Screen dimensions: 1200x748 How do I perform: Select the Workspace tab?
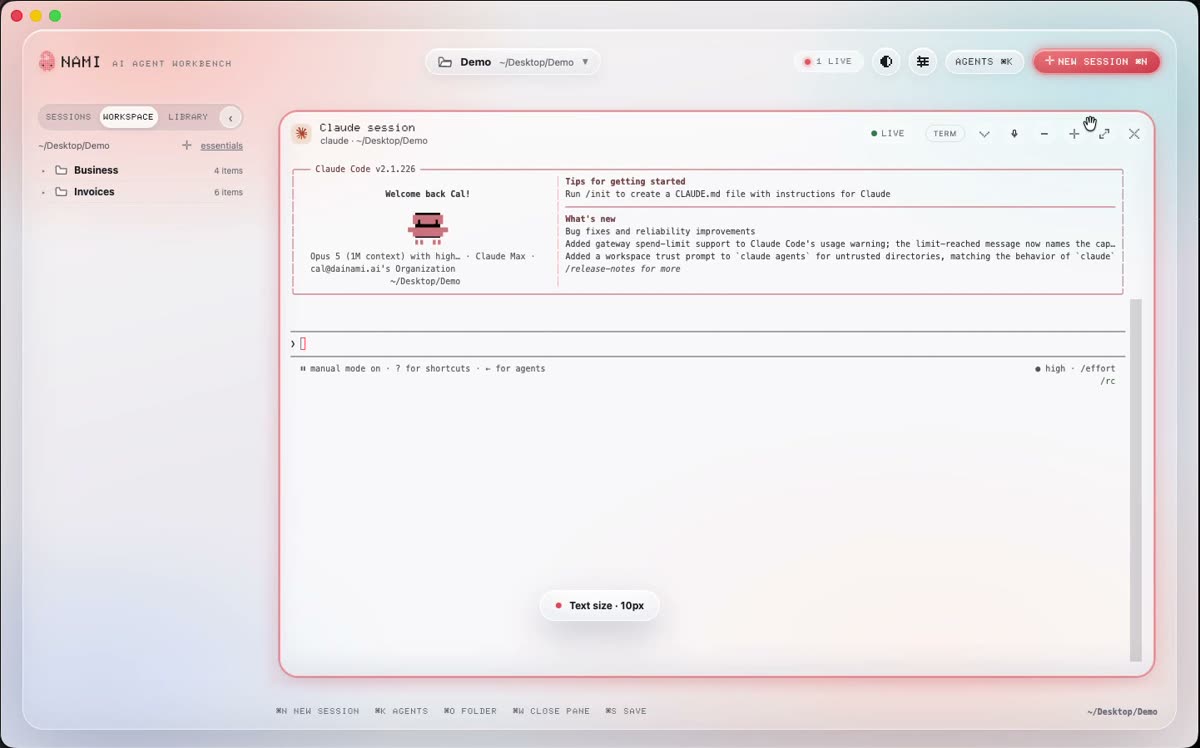click(128, 117)
